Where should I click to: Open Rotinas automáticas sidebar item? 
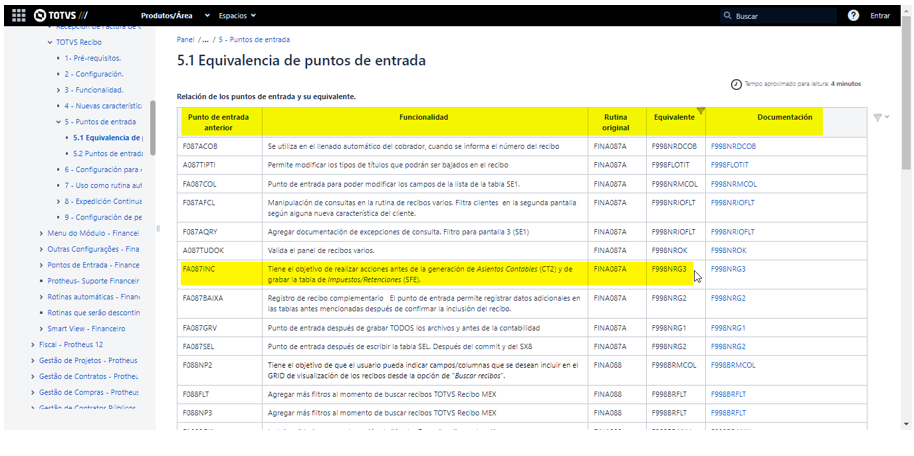(93, 297)
